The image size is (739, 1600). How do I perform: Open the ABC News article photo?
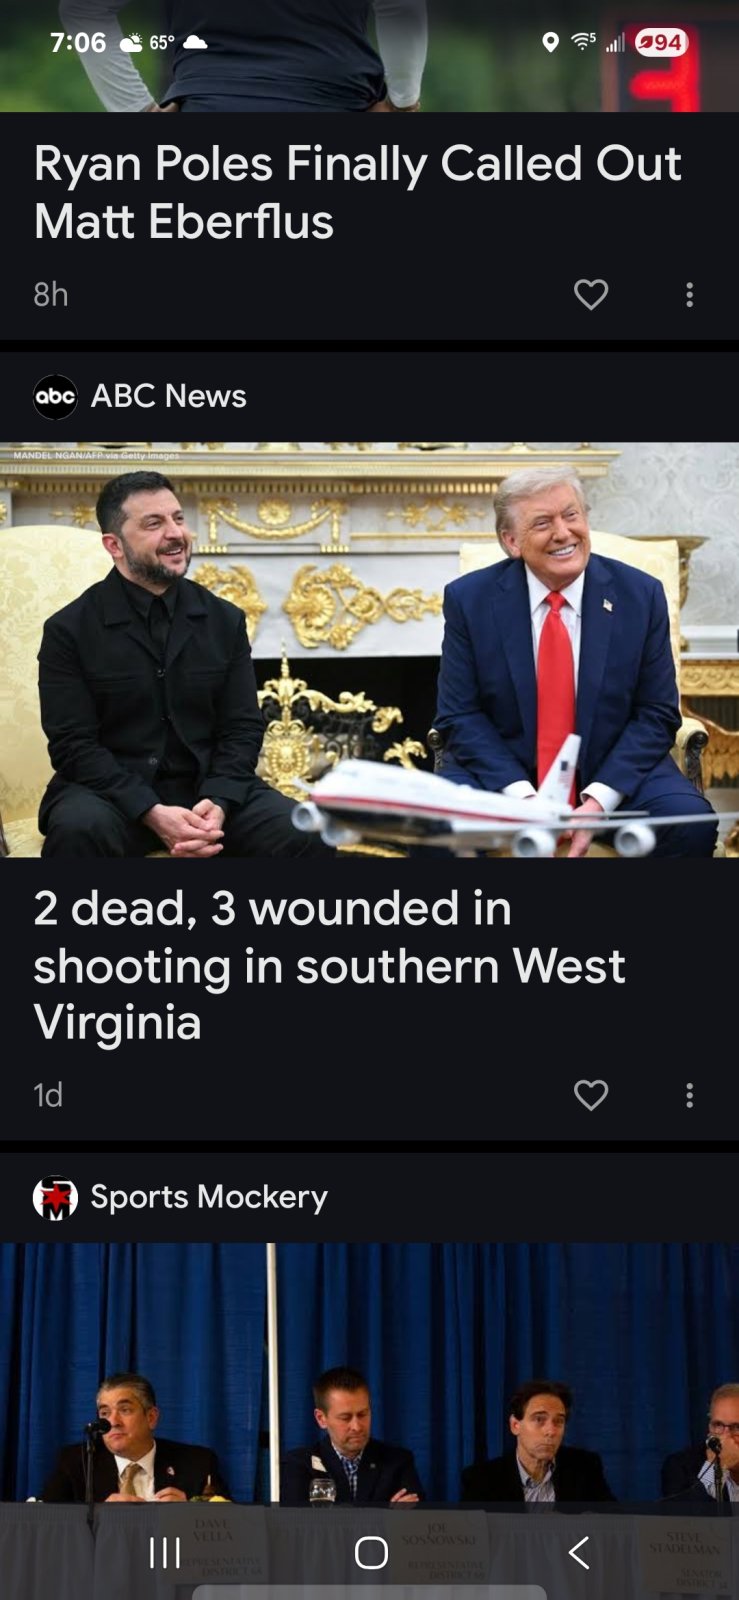[x=369, y=650]
